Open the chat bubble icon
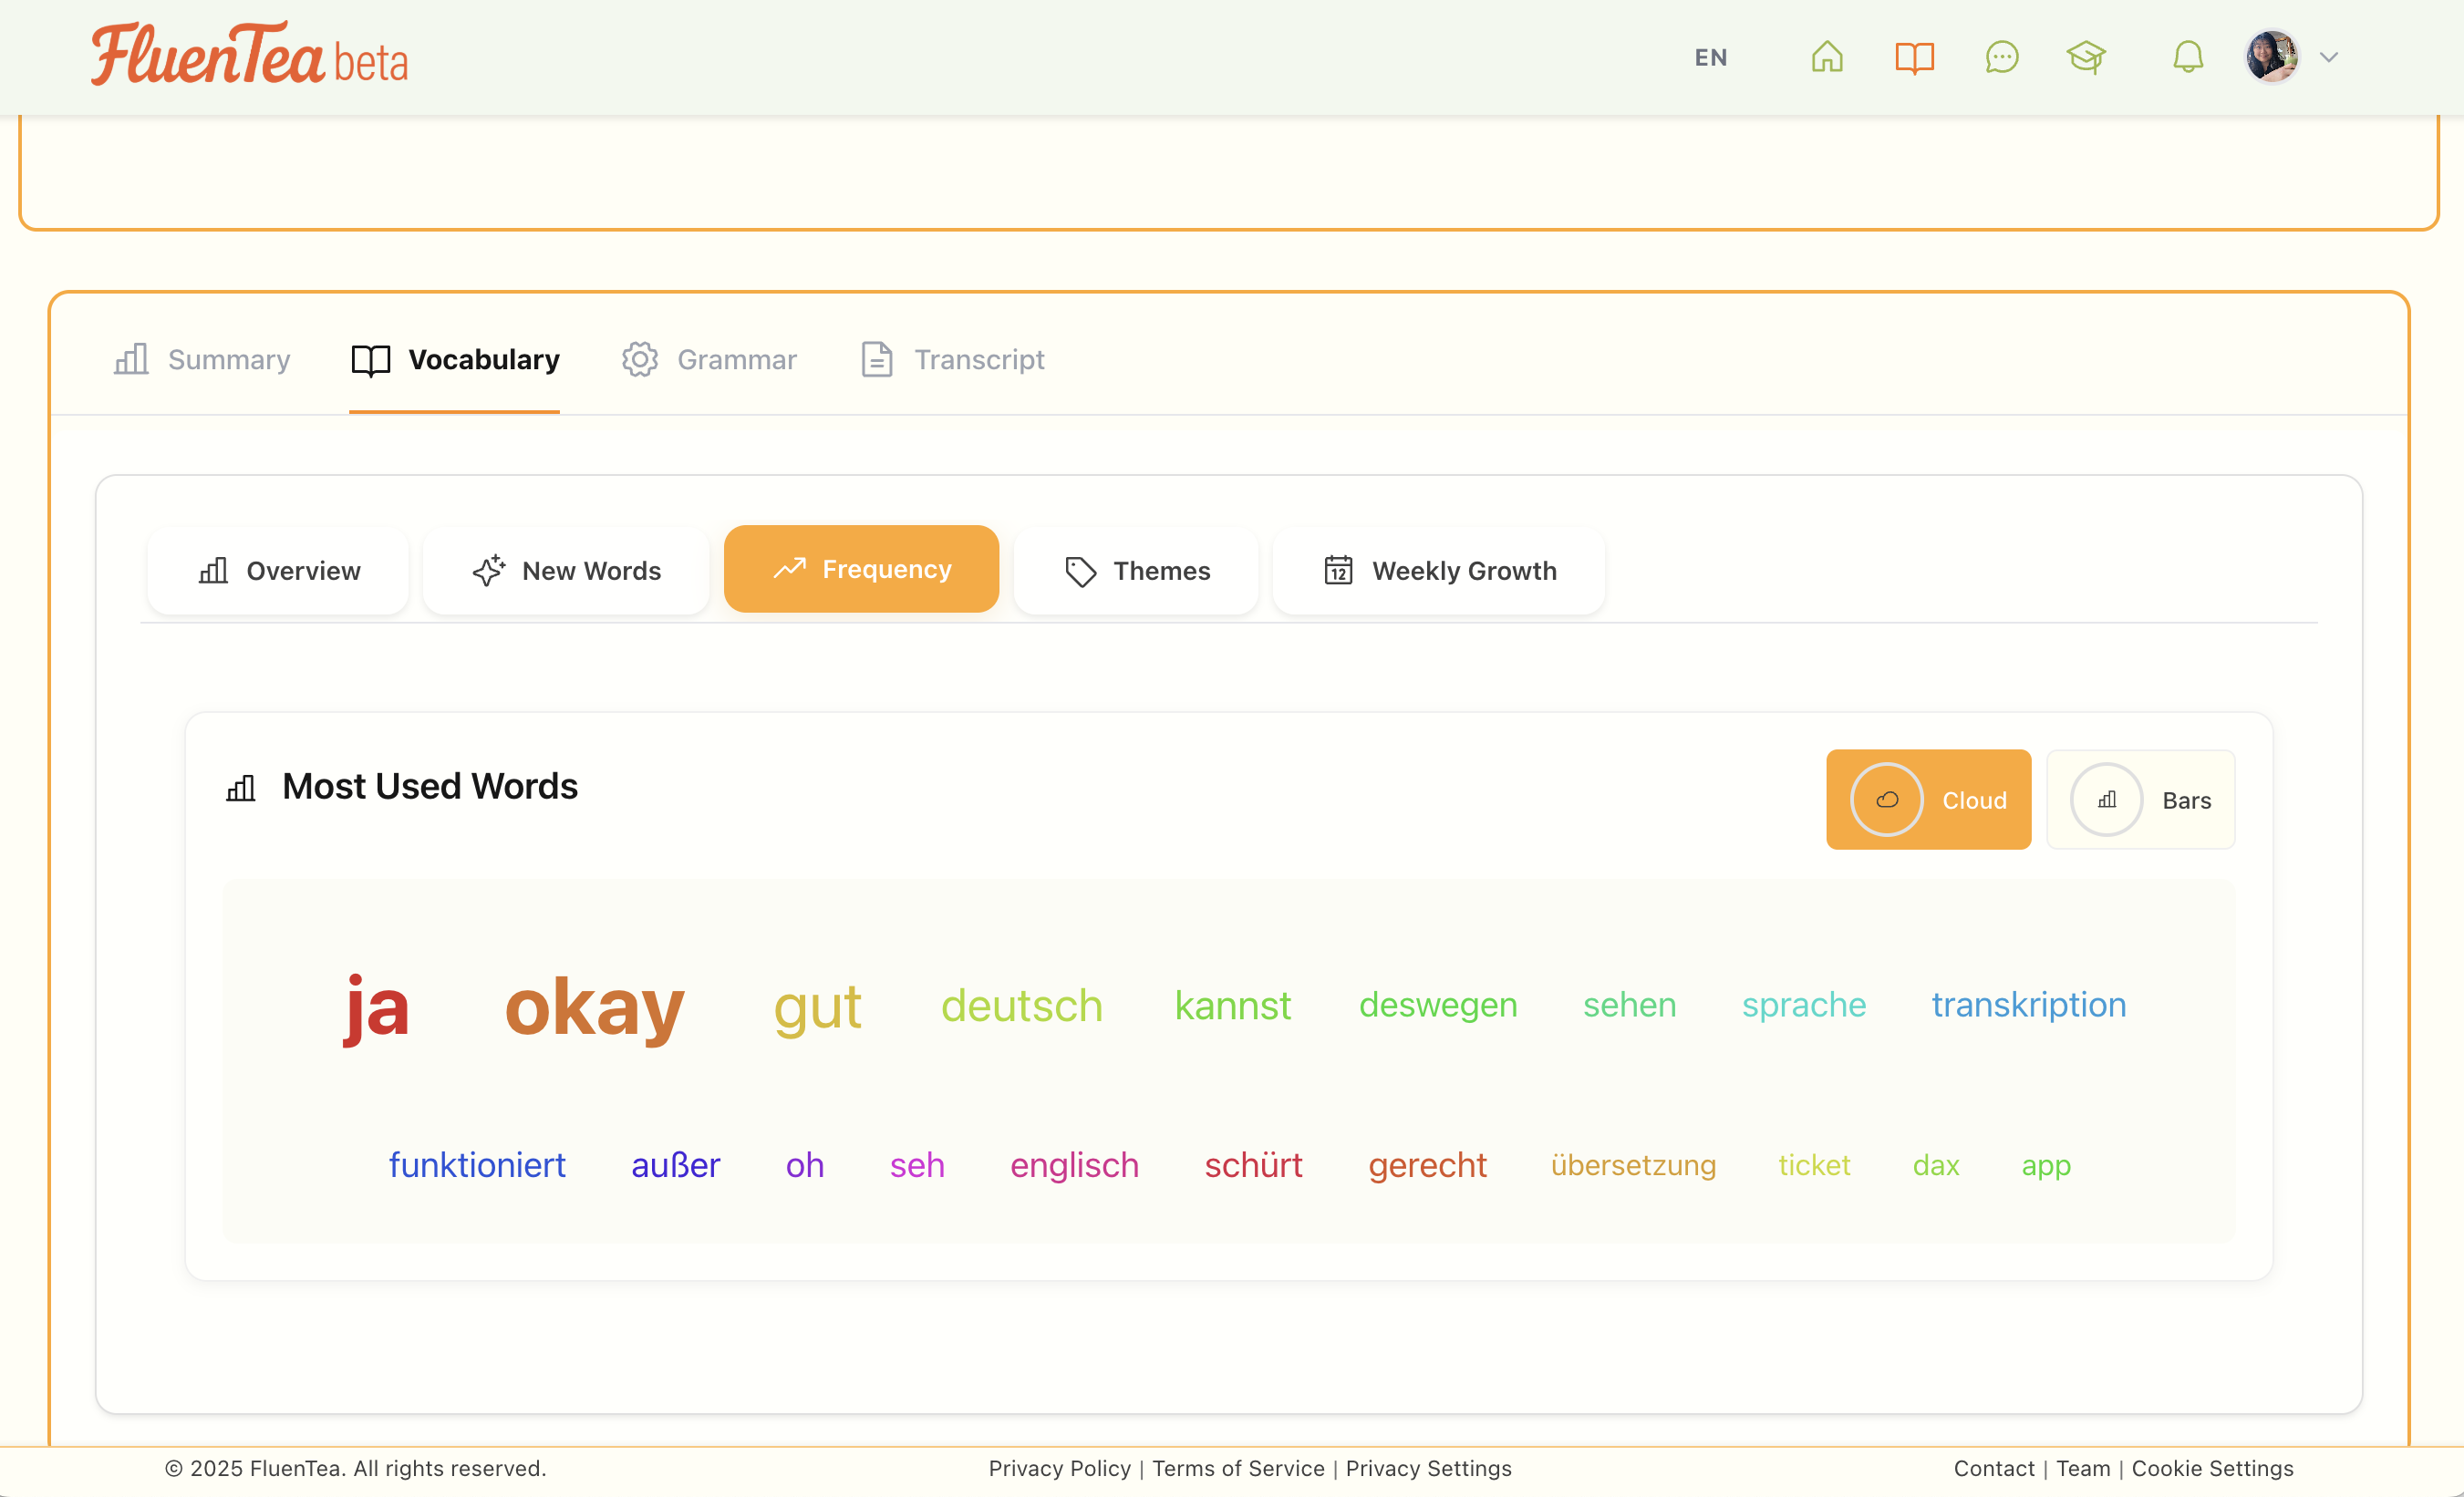The width and height of the screenshot is (2464, 1497). [x=2002, y=57]
